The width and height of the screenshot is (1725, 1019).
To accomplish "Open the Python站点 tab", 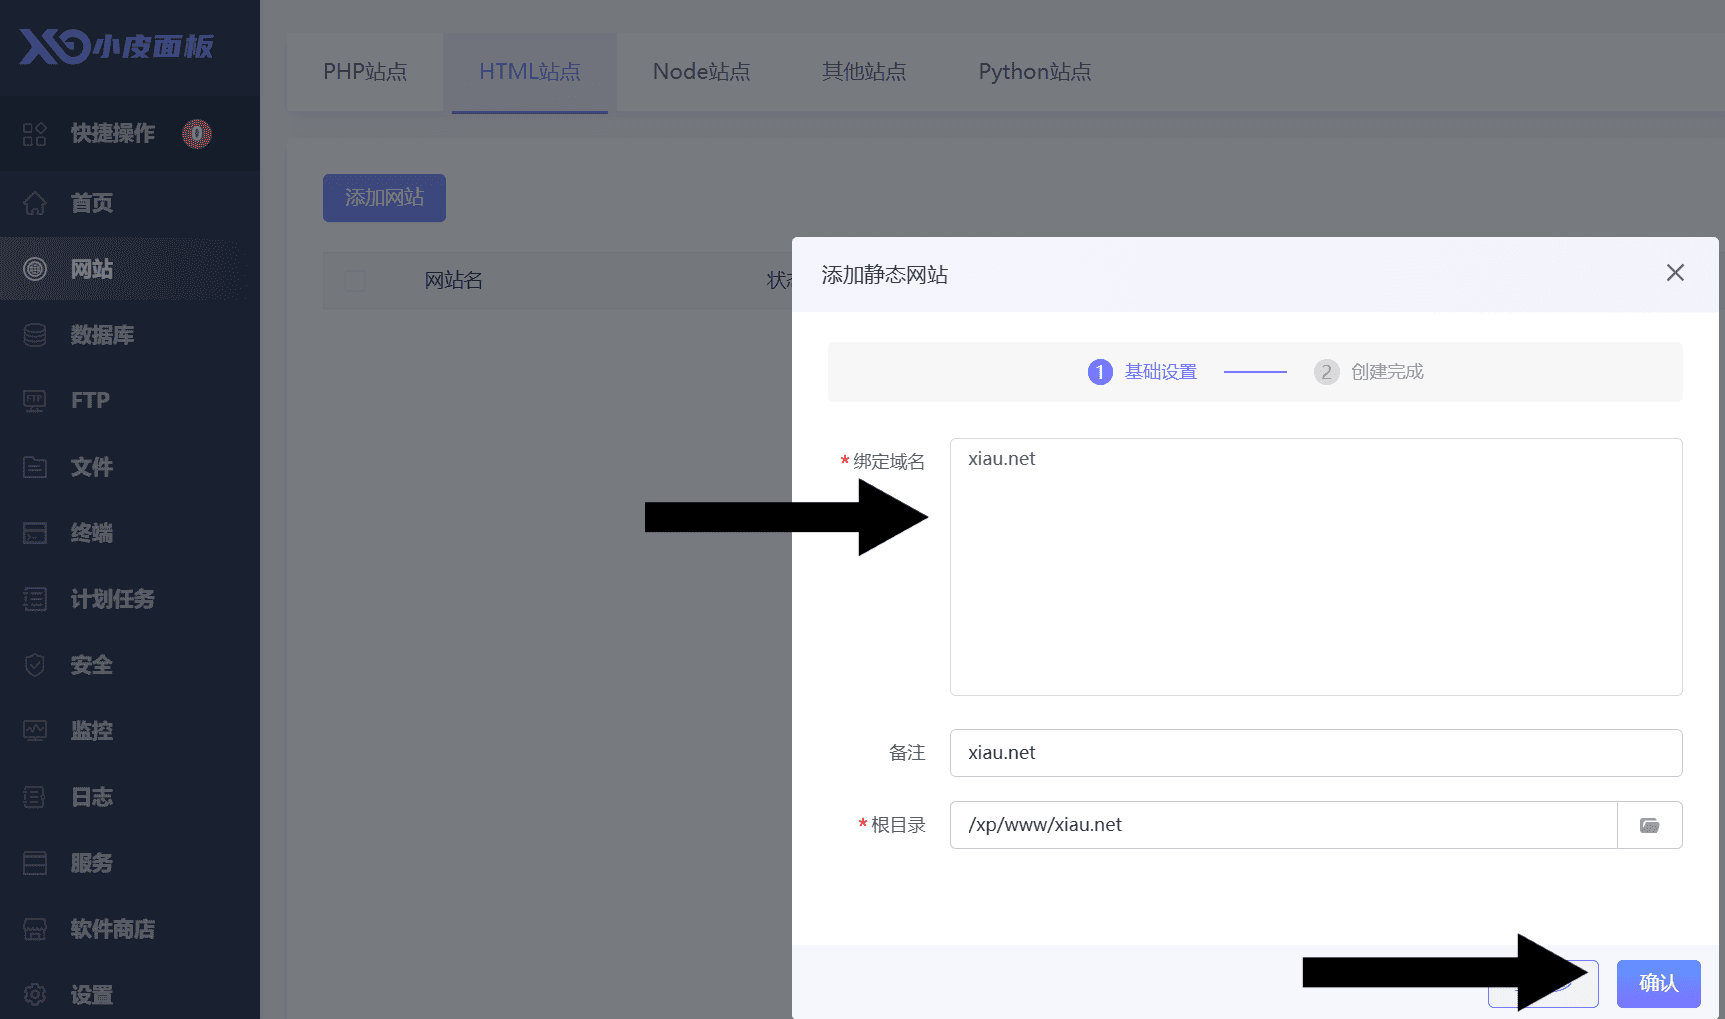I will tap(1034, 72).
